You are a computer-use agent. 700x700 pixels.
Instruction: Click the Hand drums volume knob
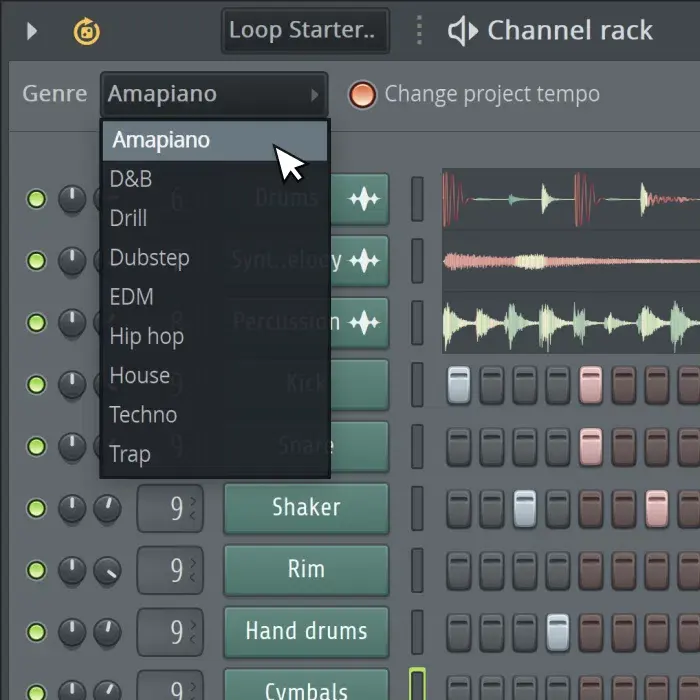point(107,632)
